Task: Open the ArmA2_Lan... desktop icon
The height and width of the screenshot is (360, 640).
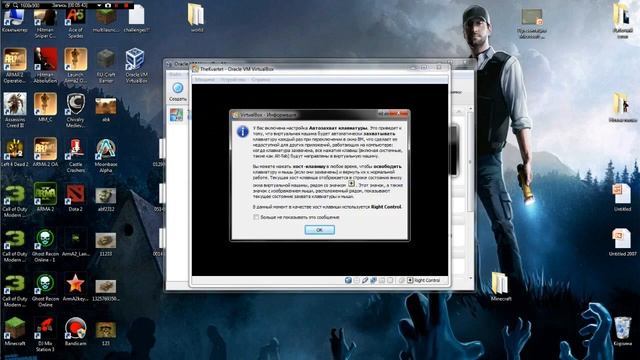Action: 76,243
